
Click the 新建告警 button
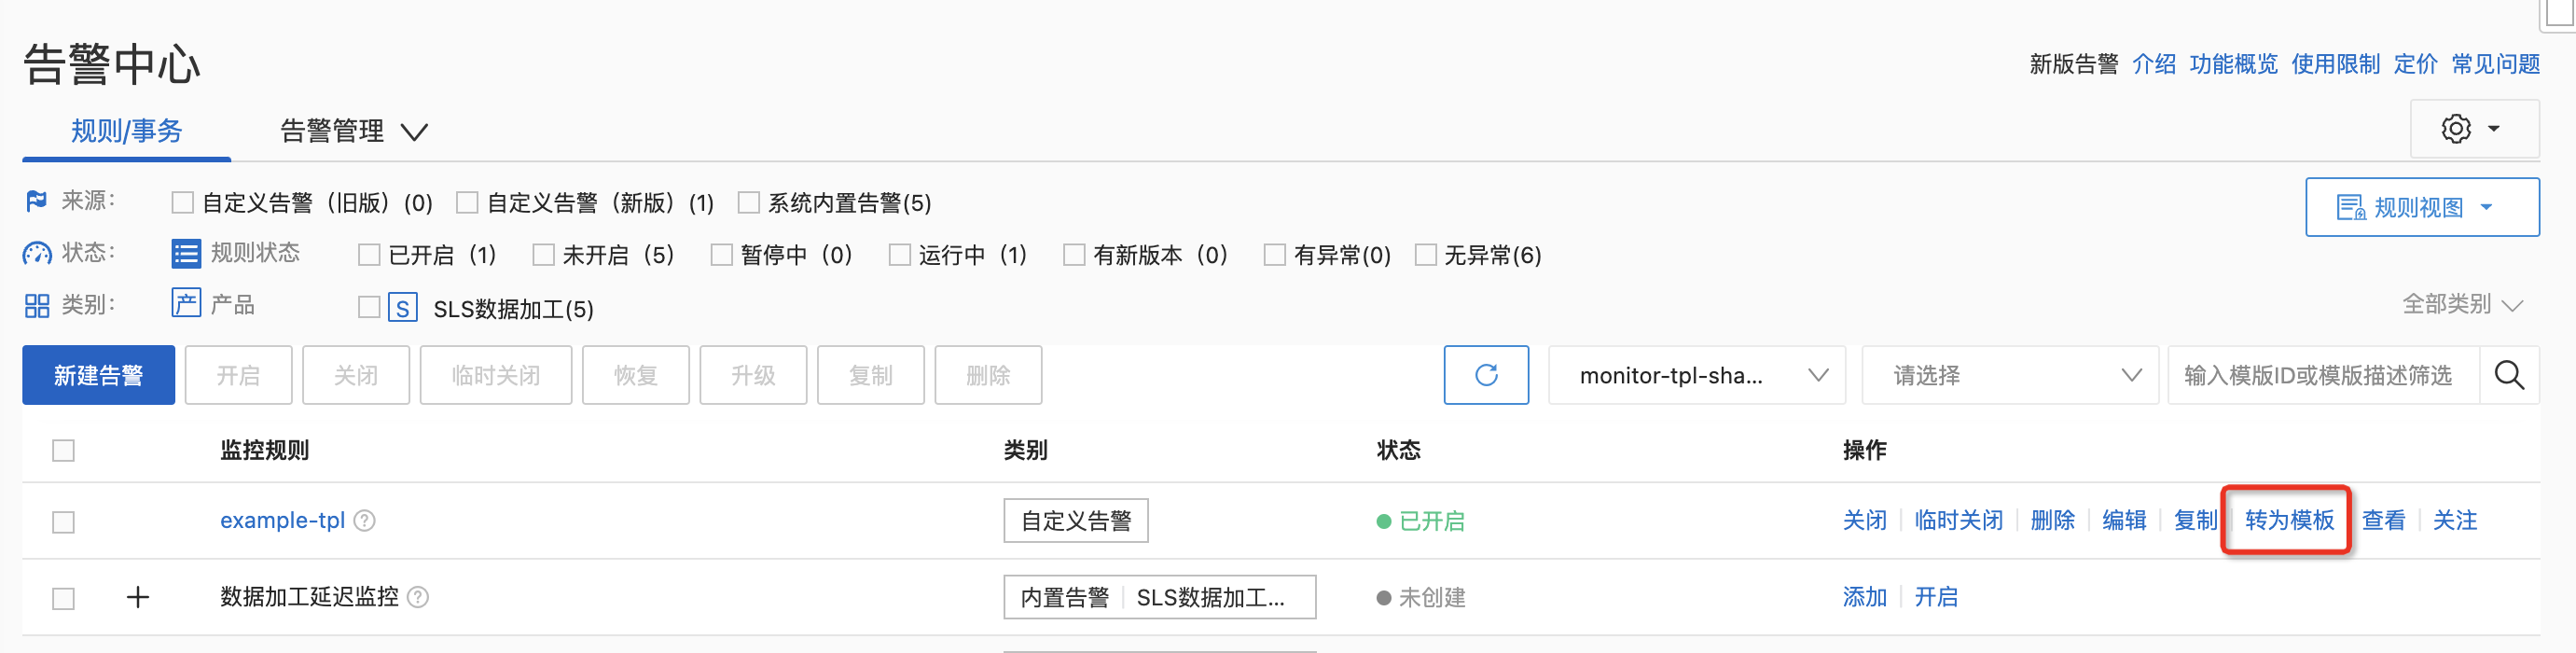98,375
